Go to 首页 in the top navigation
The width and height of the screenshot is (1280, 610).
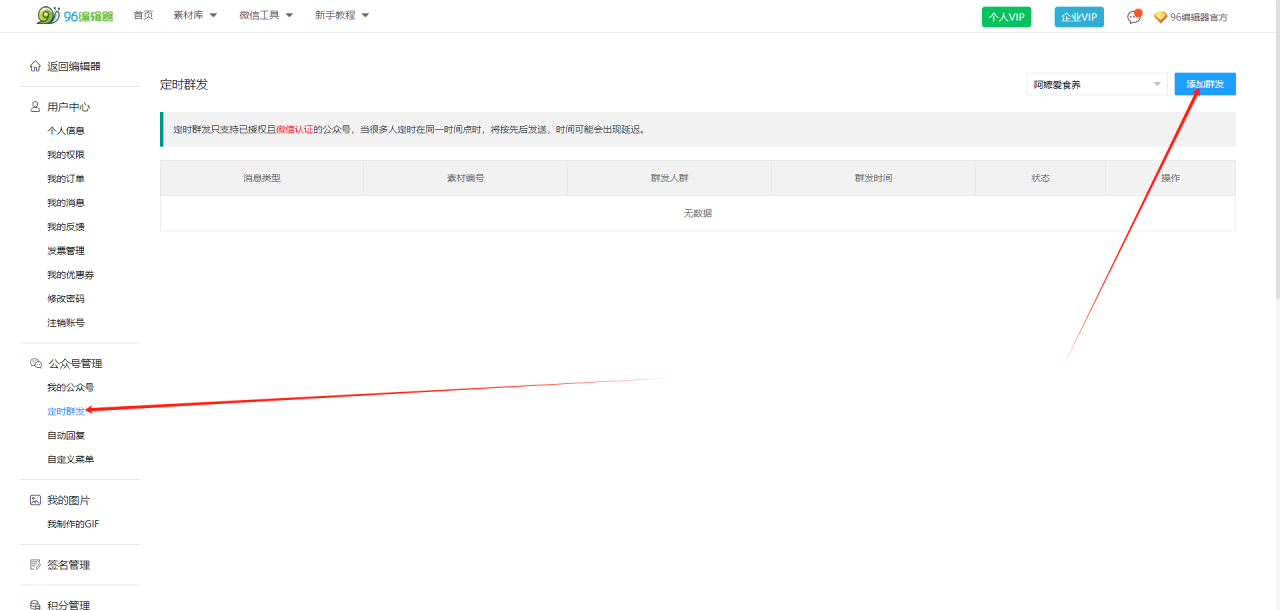pos(143,15)
